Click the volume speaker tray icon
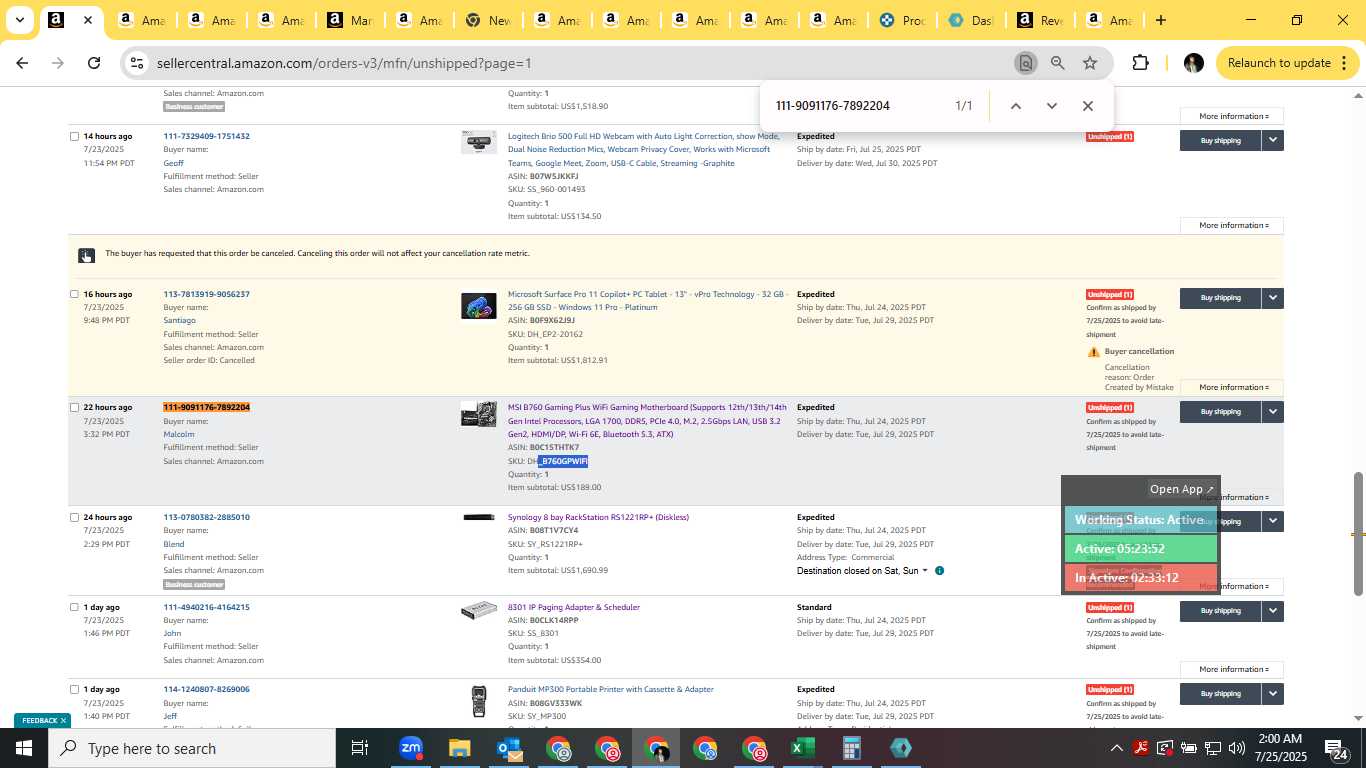The width and height of the screenshot is (1366, 768). click(x=1236, y=748)
